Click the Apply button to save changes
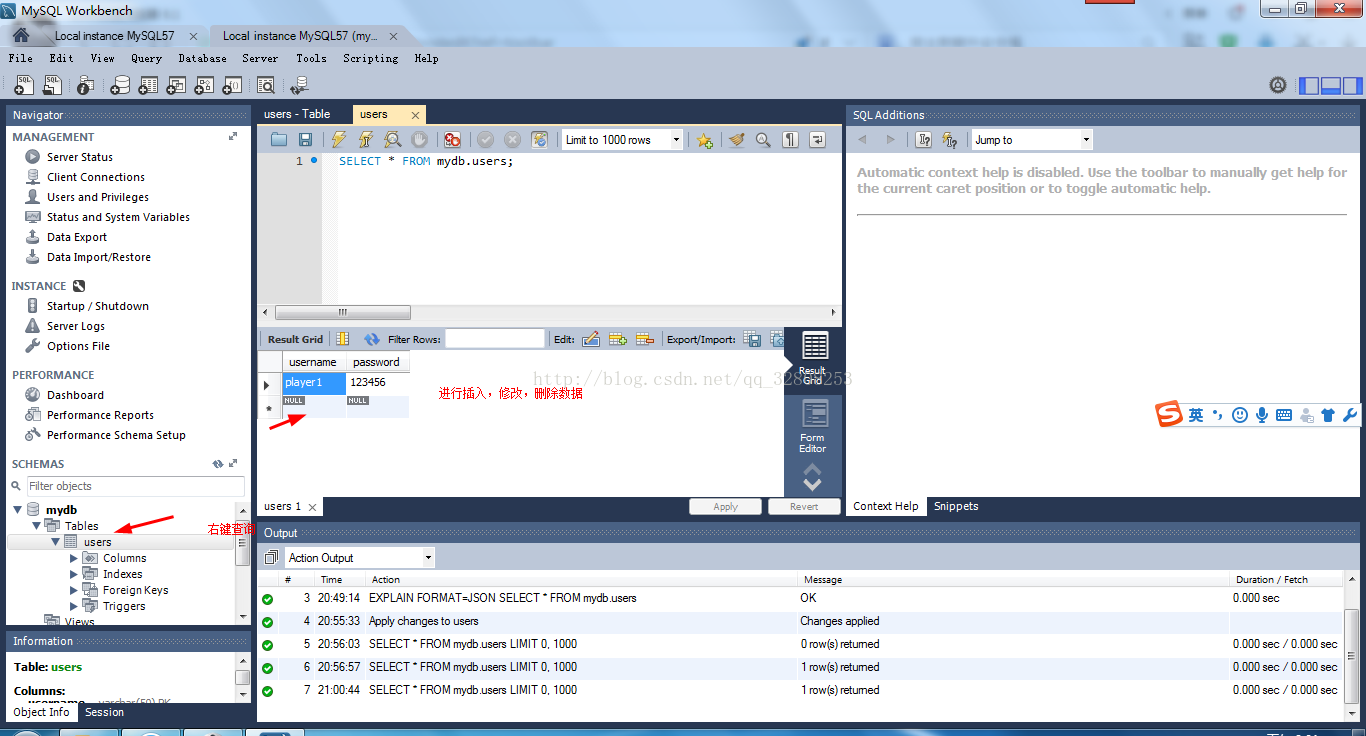 [725, 506]
